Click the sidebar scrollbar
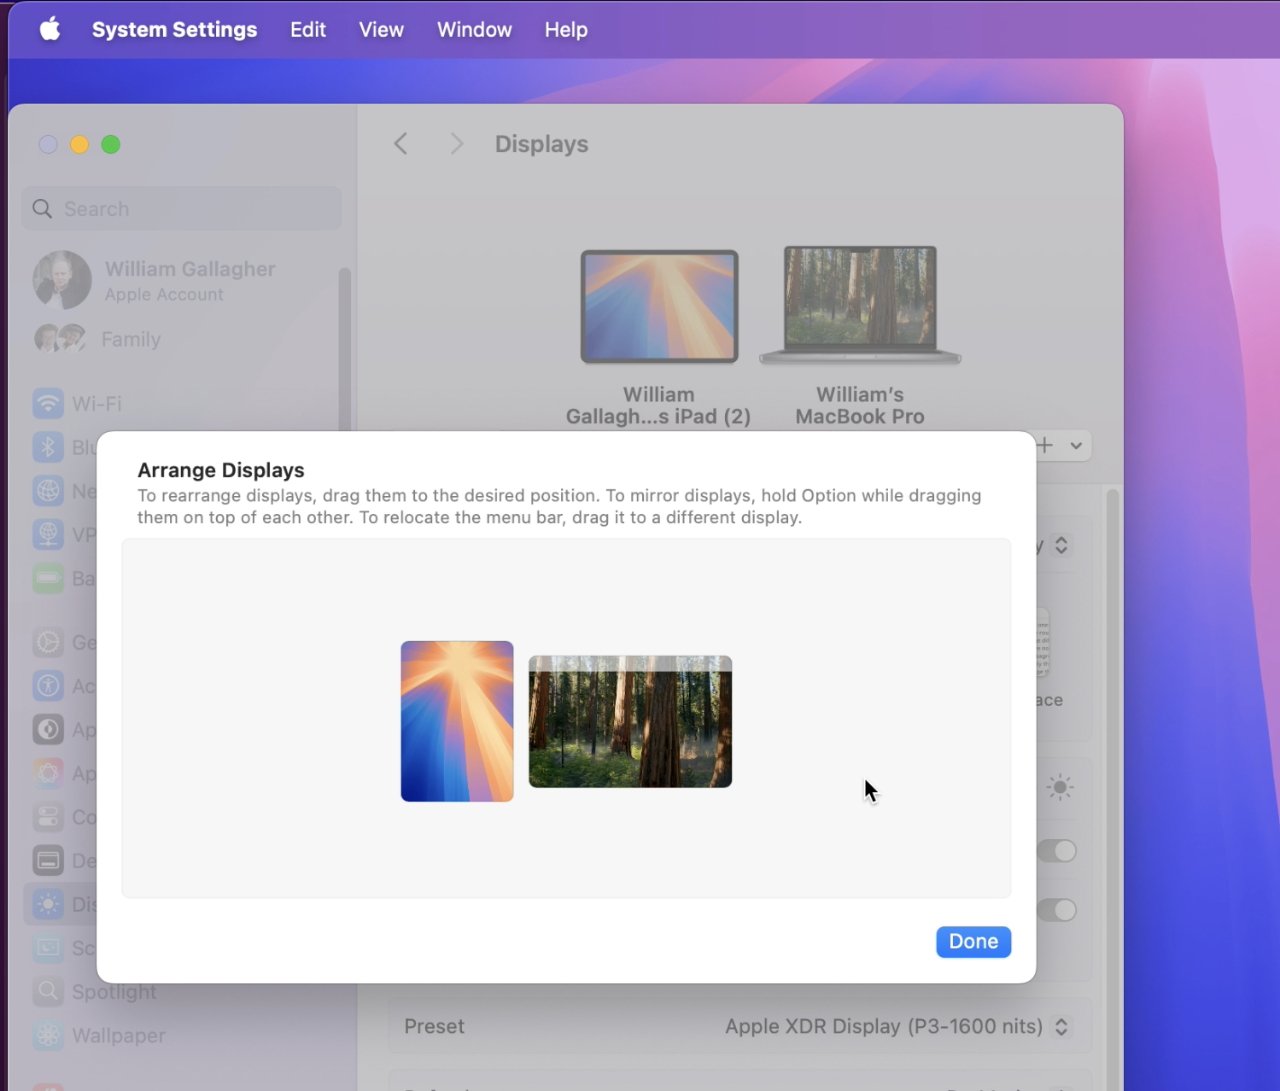 [x=345, y=350]
